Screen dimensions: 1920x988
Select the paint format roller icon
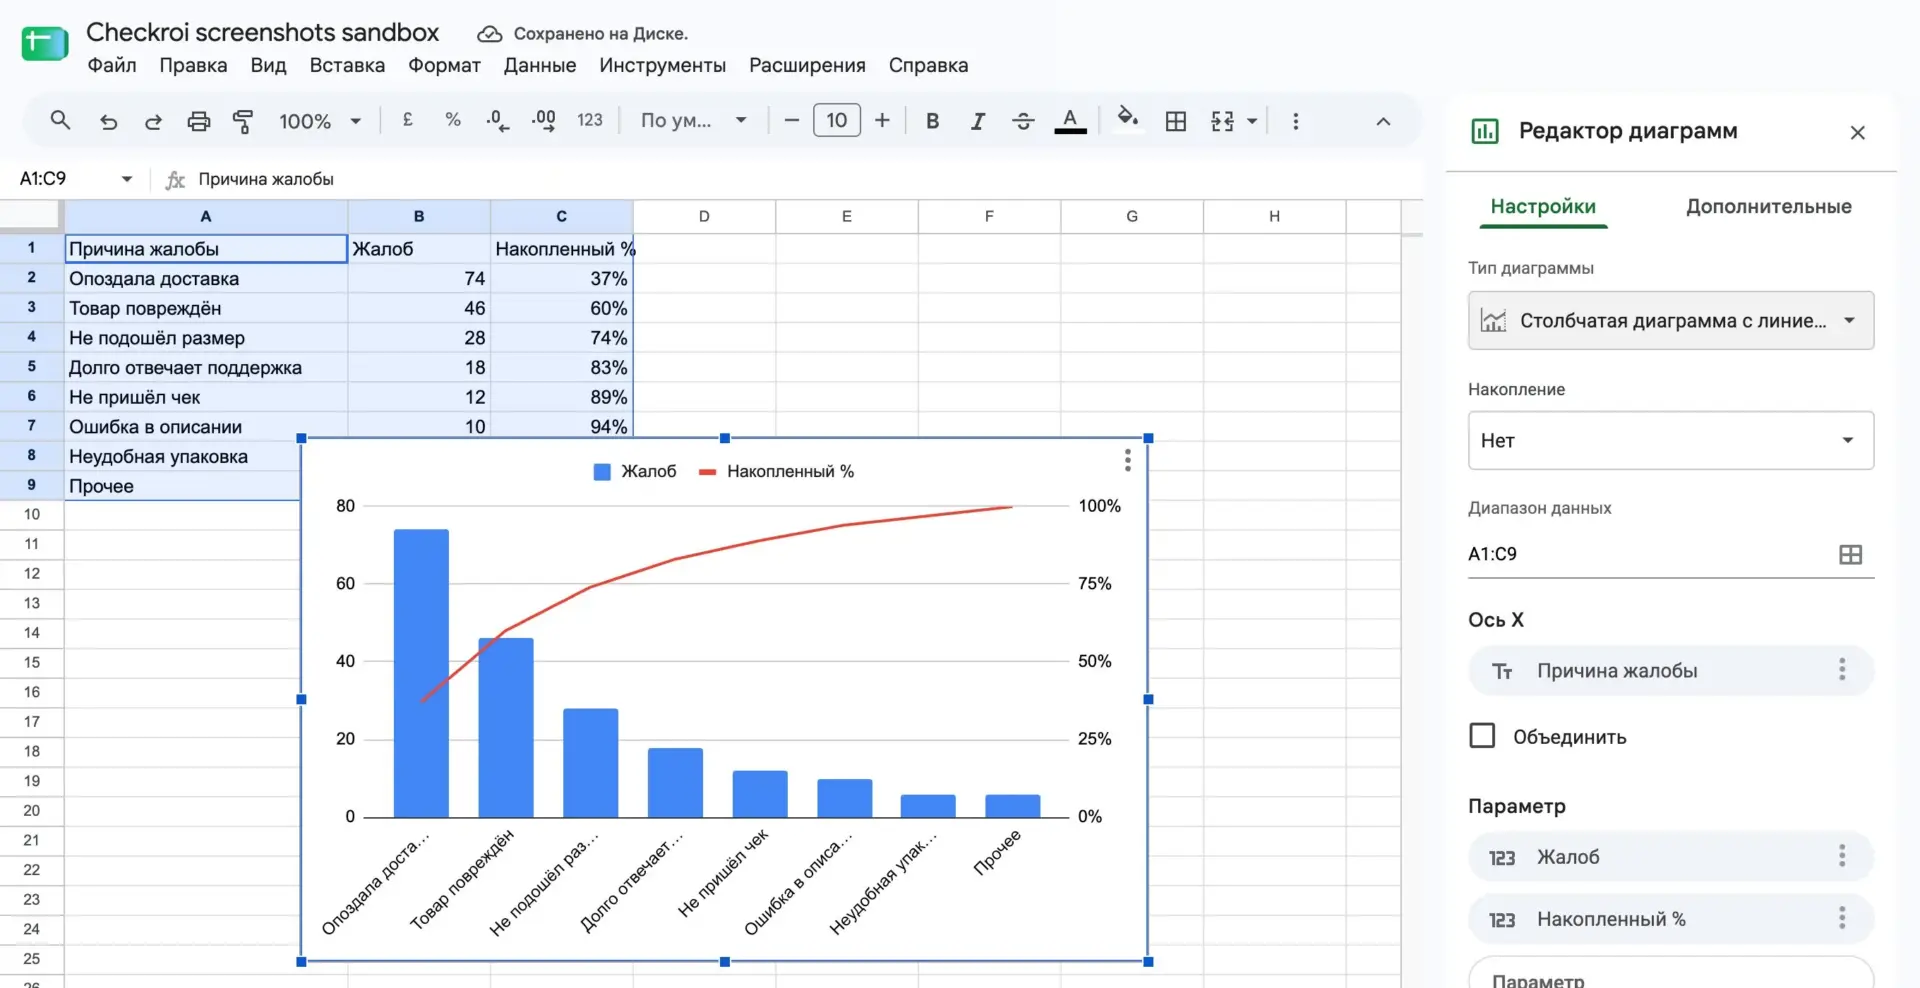pyautogui.click(x=243, y=121)
